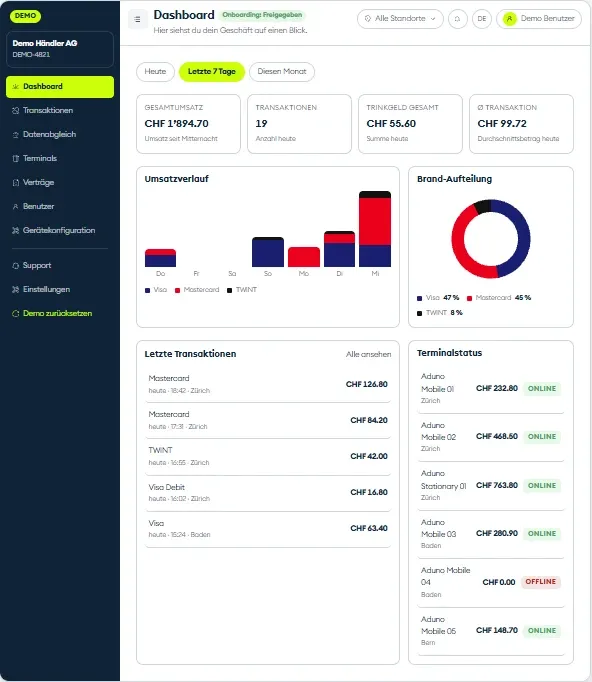The width and height of the screenshot is (592, 682).
Task: Click the Dashboard sidebar icon
Action: point(16,87)
